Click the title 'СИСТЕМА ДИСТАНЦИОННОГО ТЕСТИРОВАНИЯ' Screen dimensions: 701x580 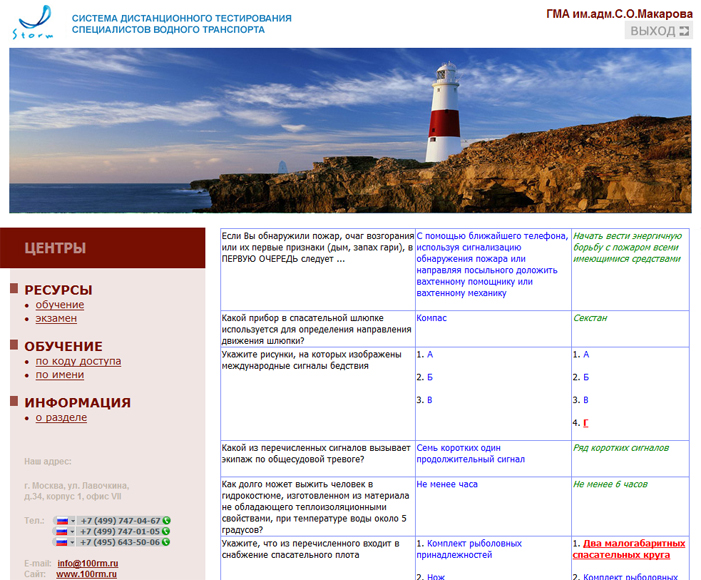(182, 18)
